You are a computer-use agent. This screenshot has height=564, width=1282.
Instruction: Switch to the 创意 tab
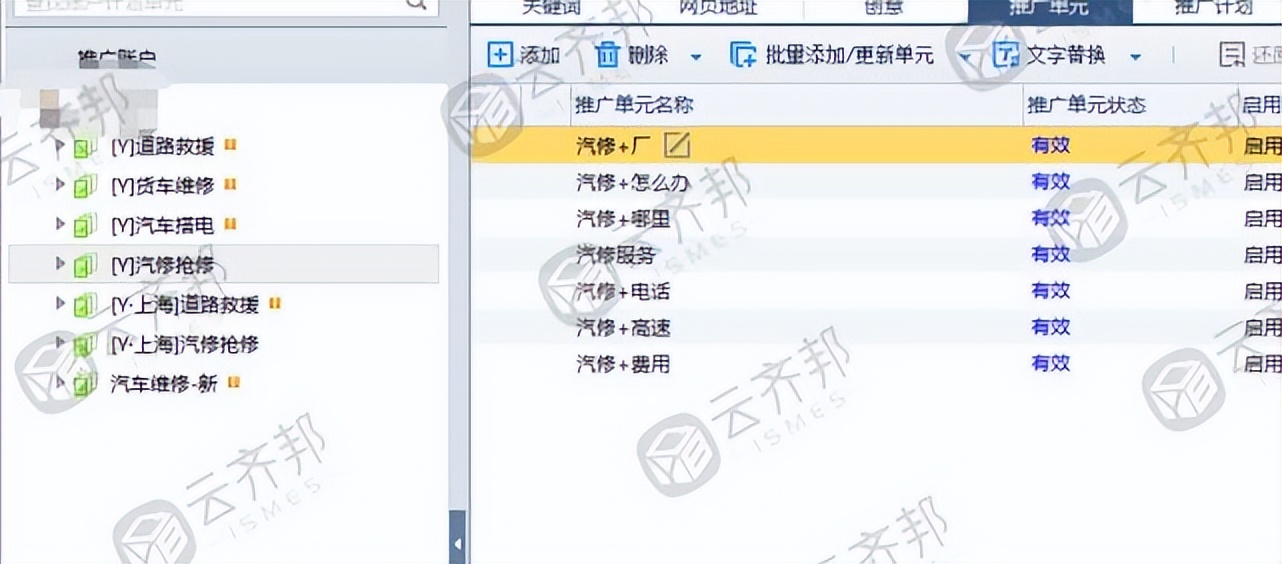[884, 9]
